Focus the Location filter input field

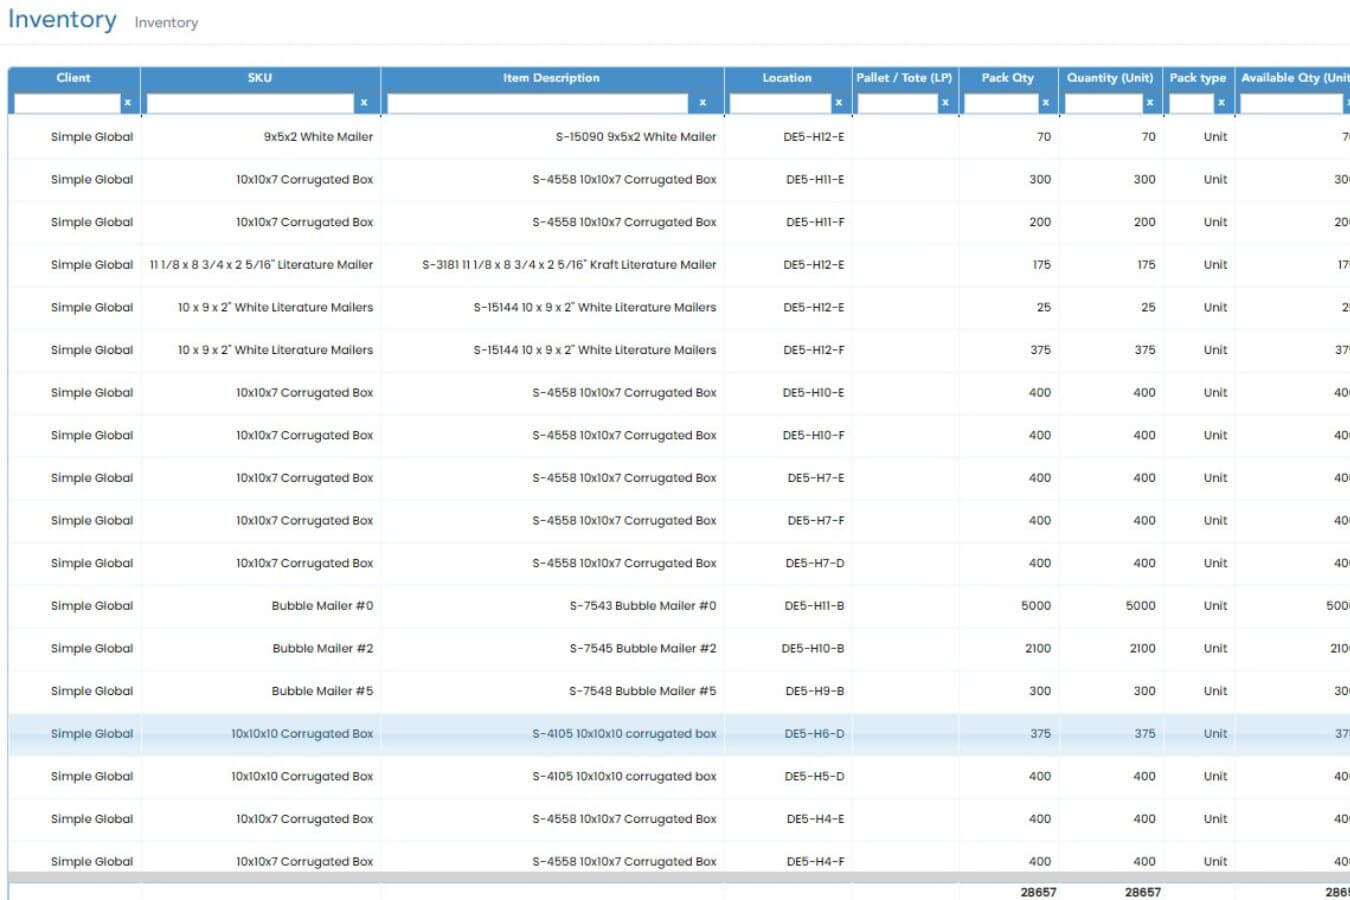click(x=780, y=102)
